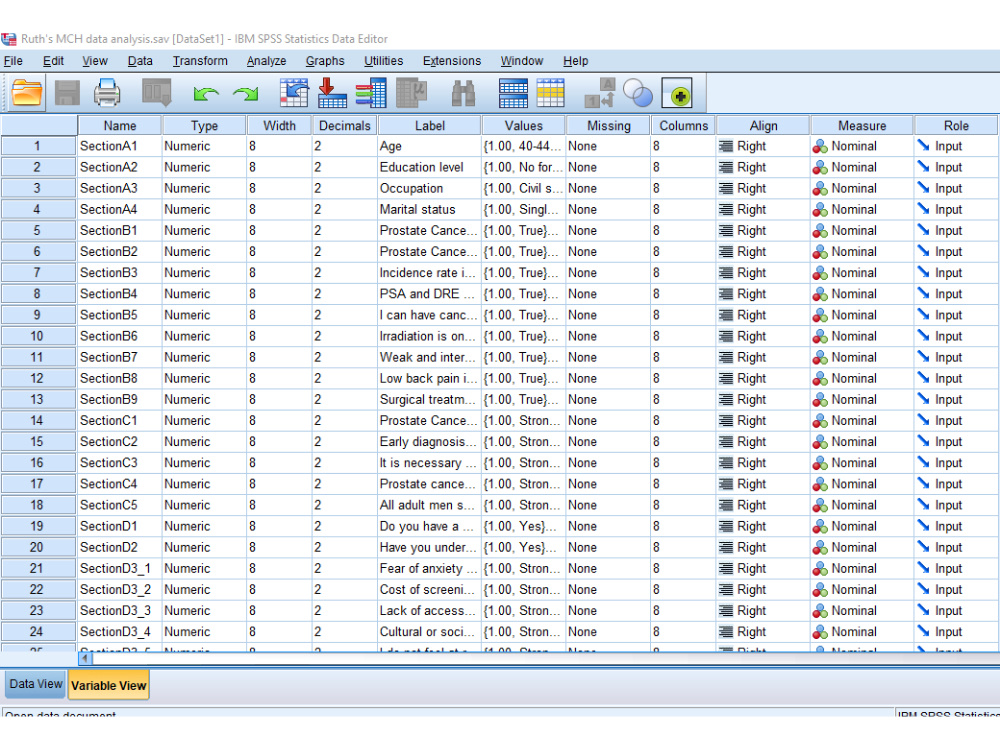This screenshot has width=1000, height=750.
Task: Open Role cell Input for SectionC3
Action: [956, 463]
